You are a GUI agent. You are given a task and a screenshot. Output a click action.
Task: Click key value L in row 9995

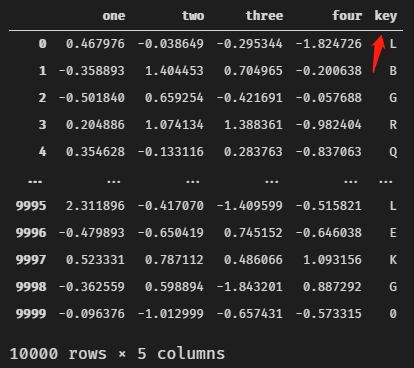393,206
